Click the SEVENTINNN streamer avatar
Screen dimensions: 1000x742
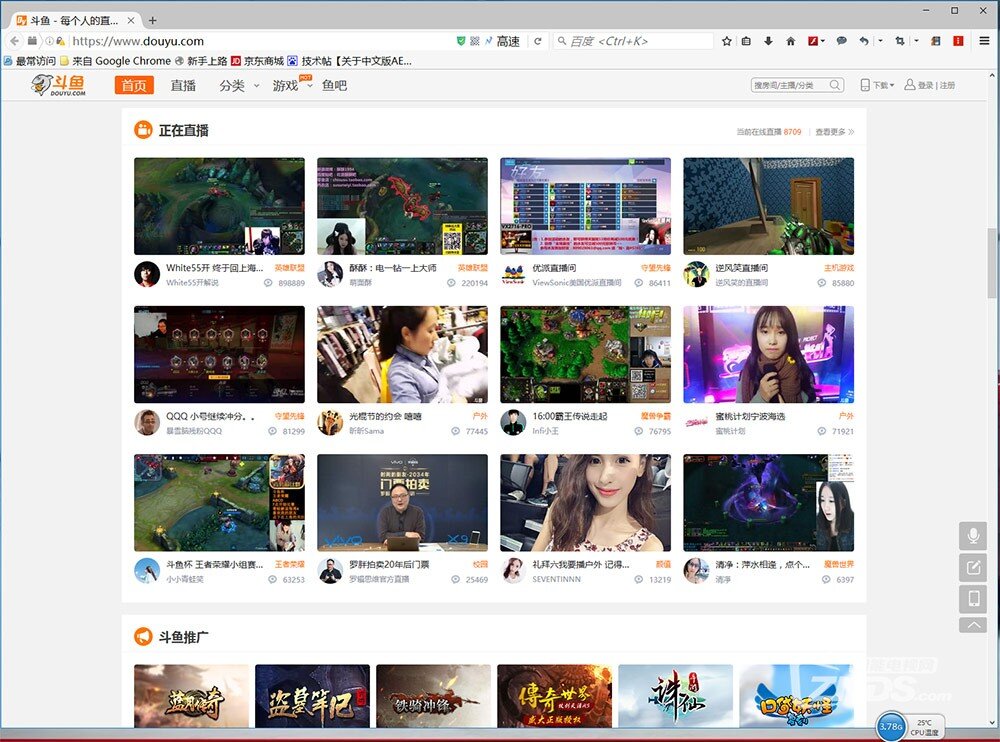click(x=513, y=571)
